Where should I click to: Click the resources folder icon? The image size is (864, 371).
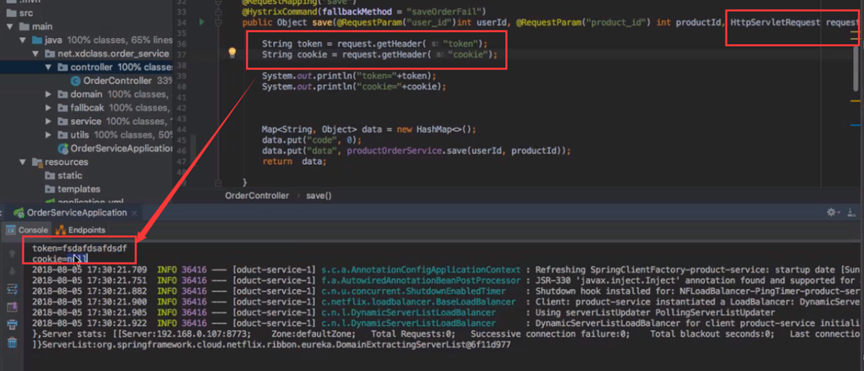click(37, 162)
